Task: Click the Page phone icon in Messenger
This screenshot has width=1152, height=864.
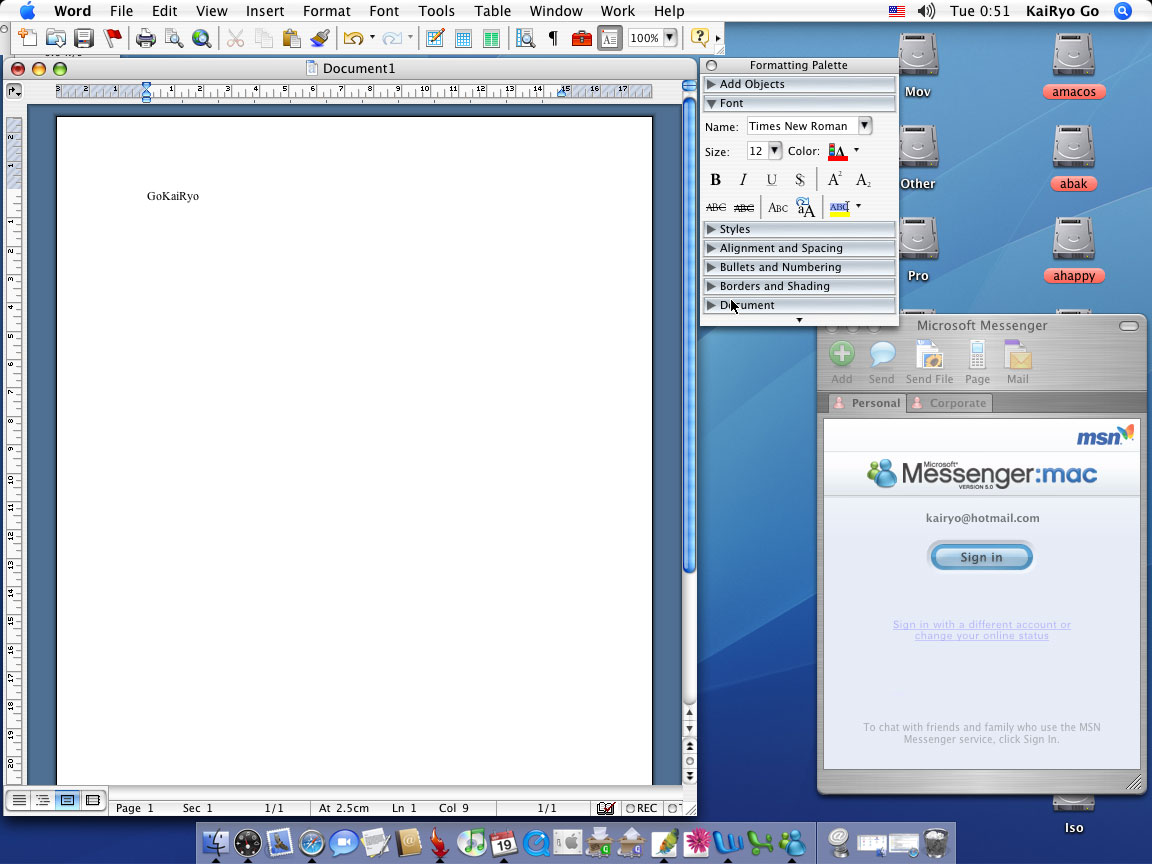Action: (x=977, y=362)
